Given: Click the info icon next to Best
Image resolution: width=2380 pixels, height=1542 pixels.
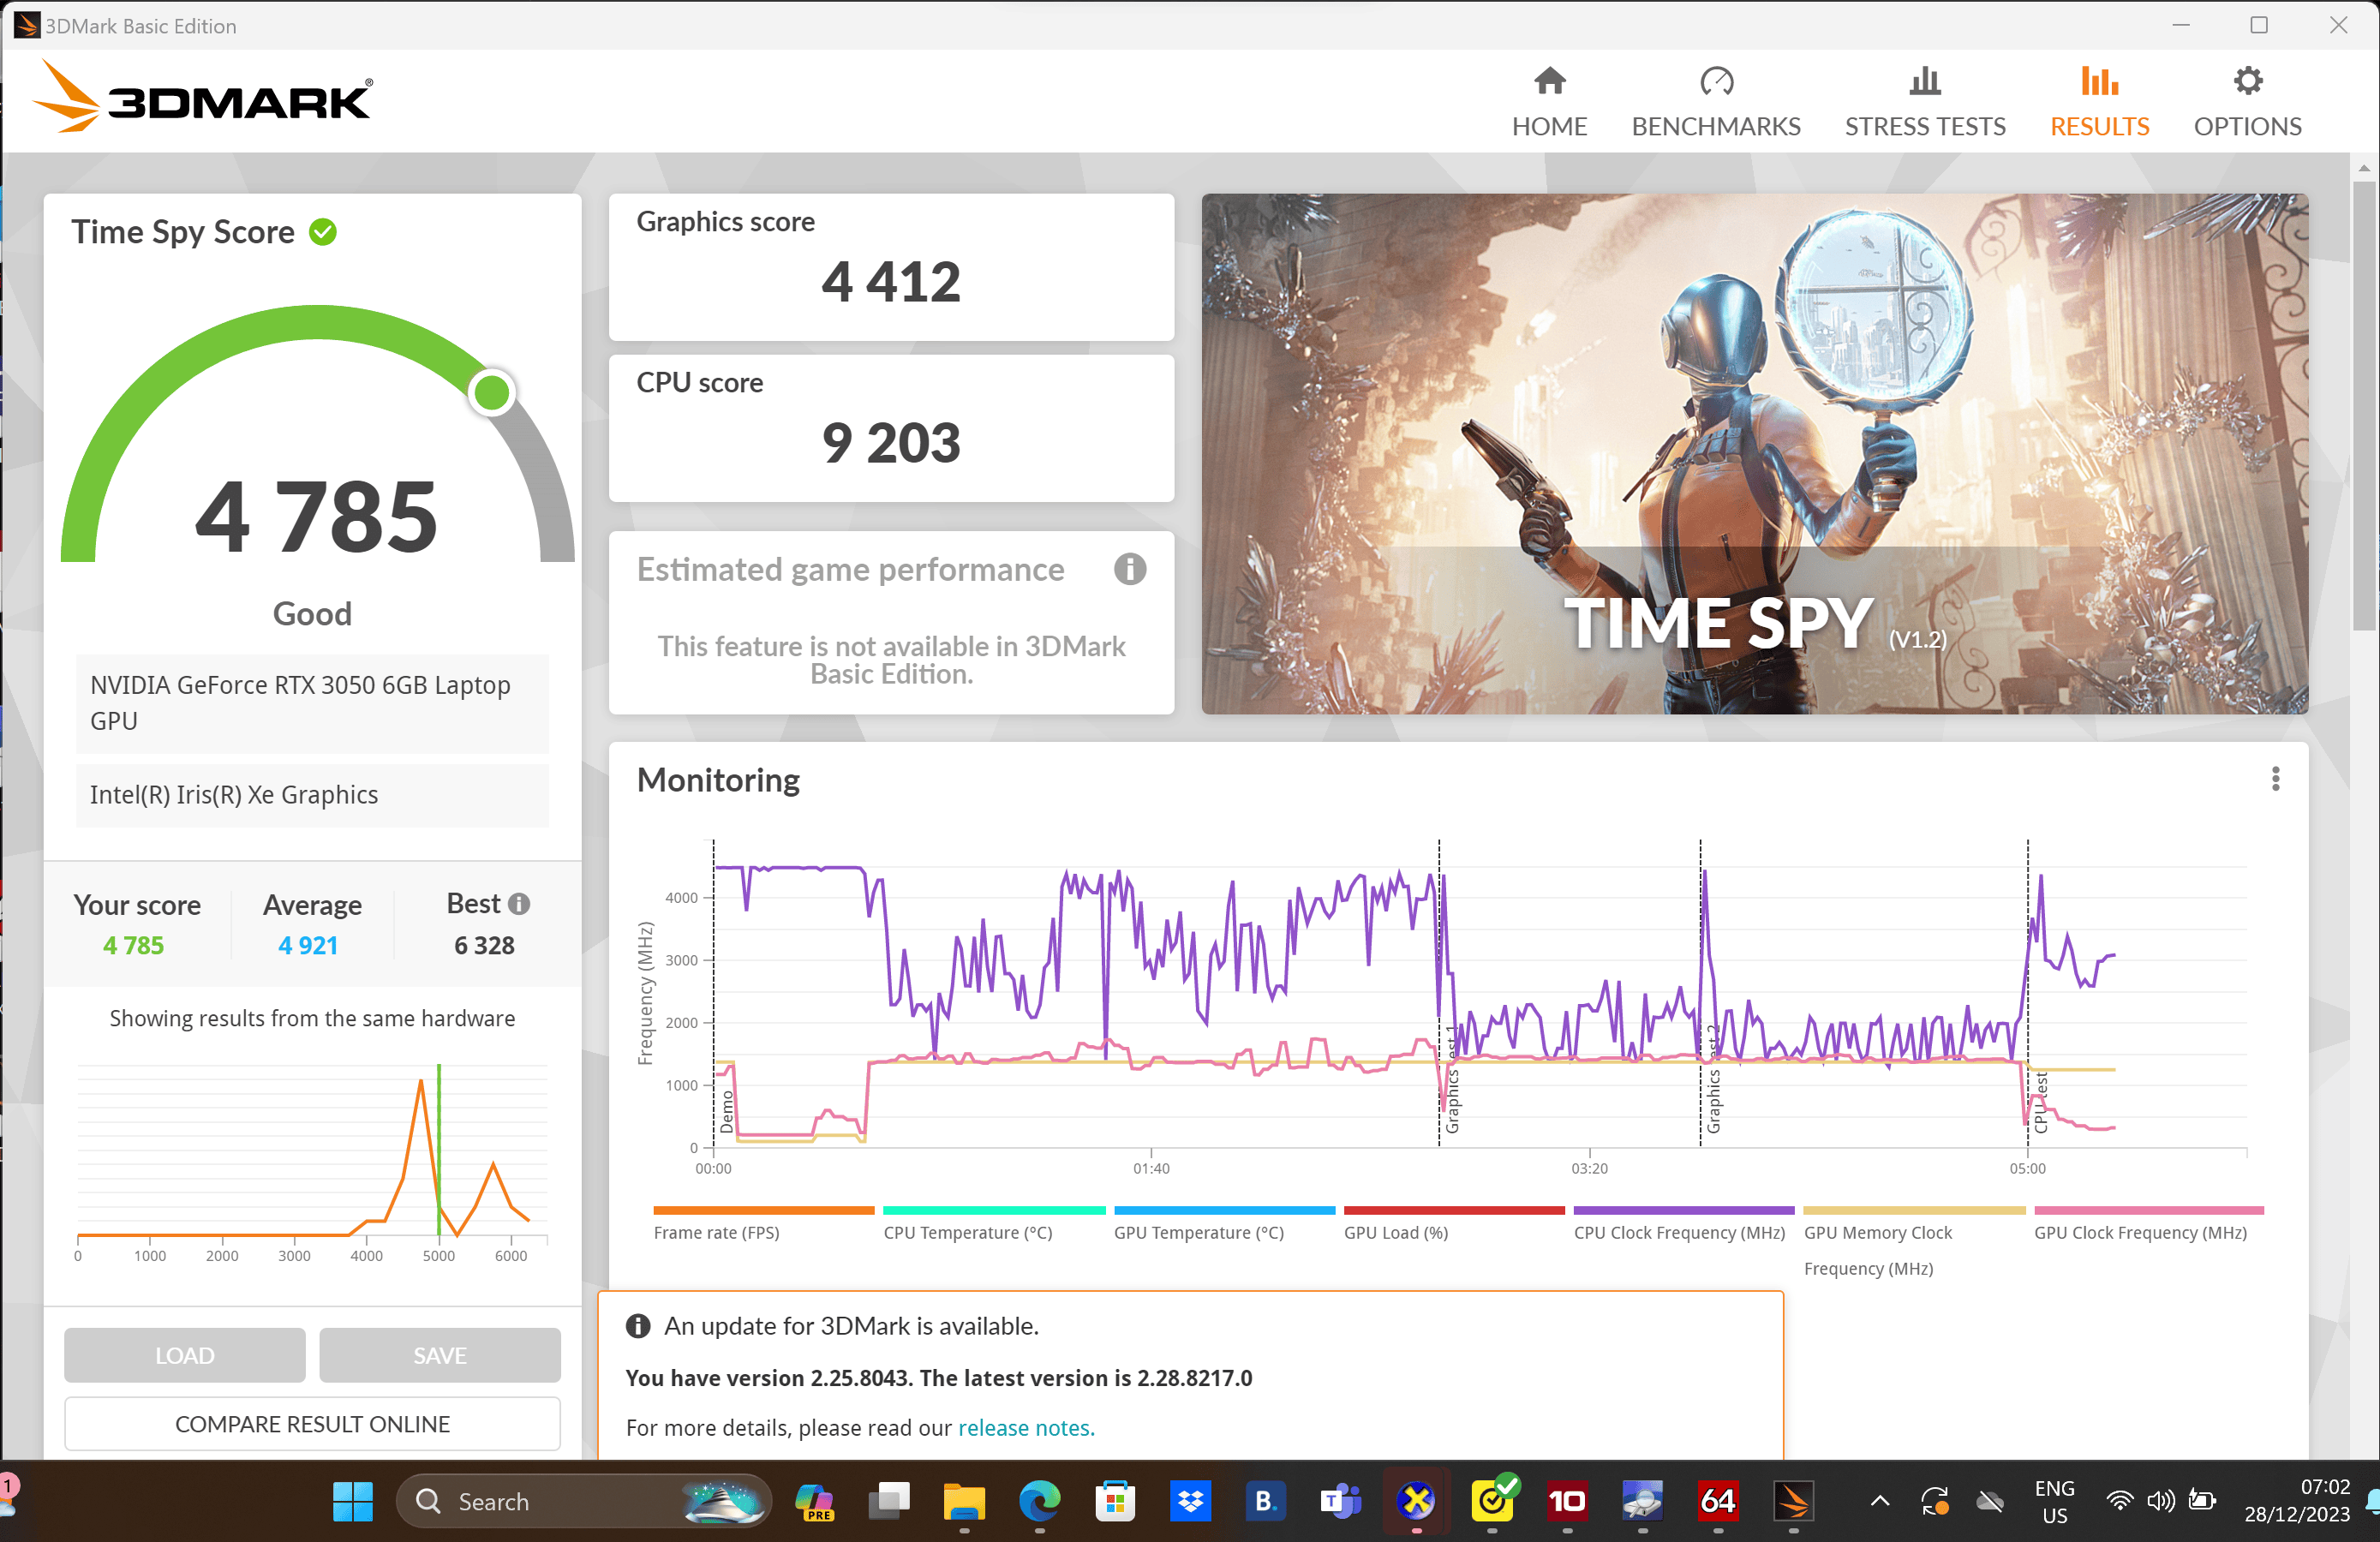Looking at the screenshot, I should click(x=518, y=904).
